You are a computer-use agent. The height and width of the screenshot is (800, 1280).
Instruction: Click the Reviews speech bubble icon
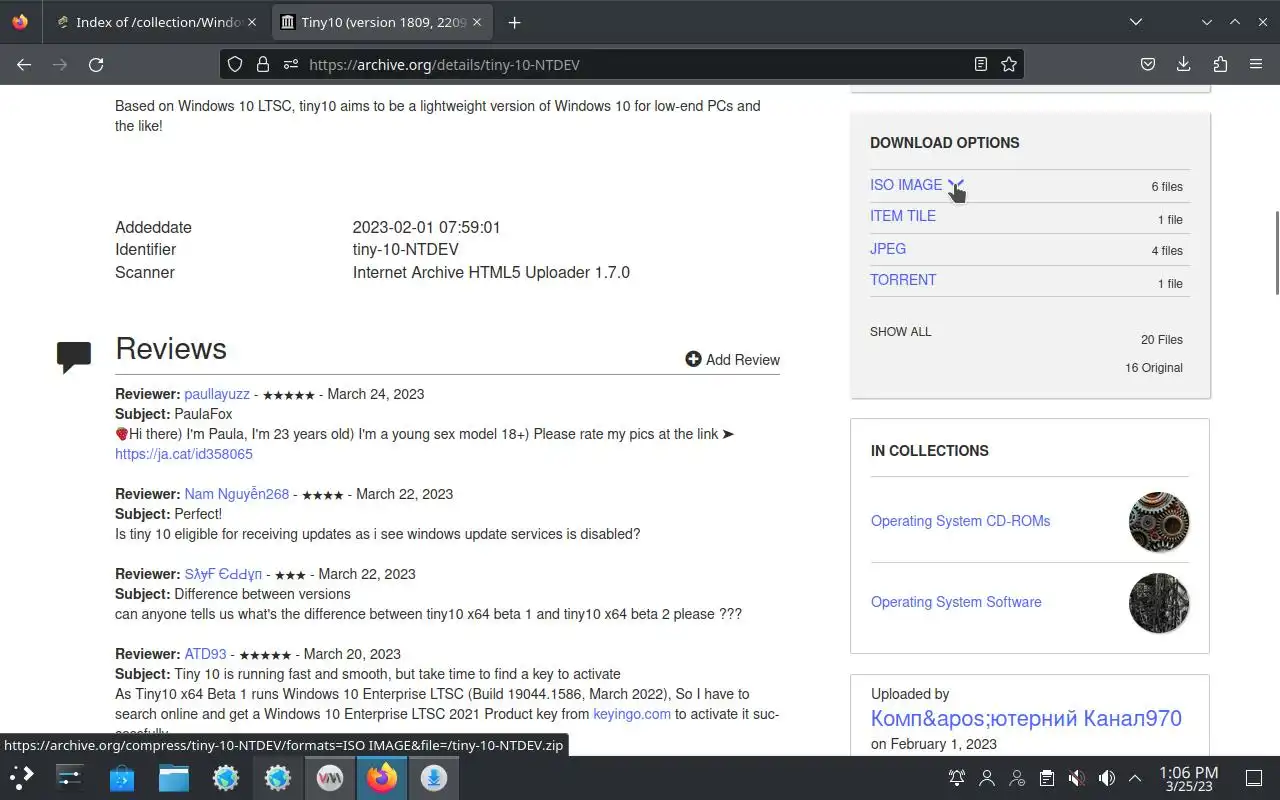click(74, 357)
